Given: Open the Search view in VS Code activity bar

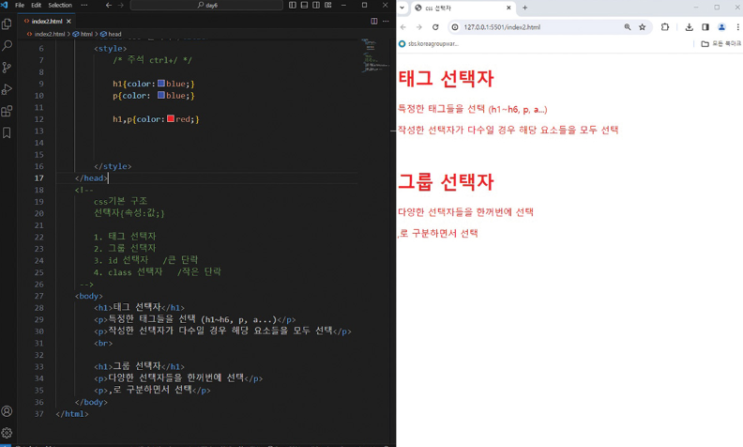Looking at the screenshot, I should pyautogui.click(x=7, y=46).
